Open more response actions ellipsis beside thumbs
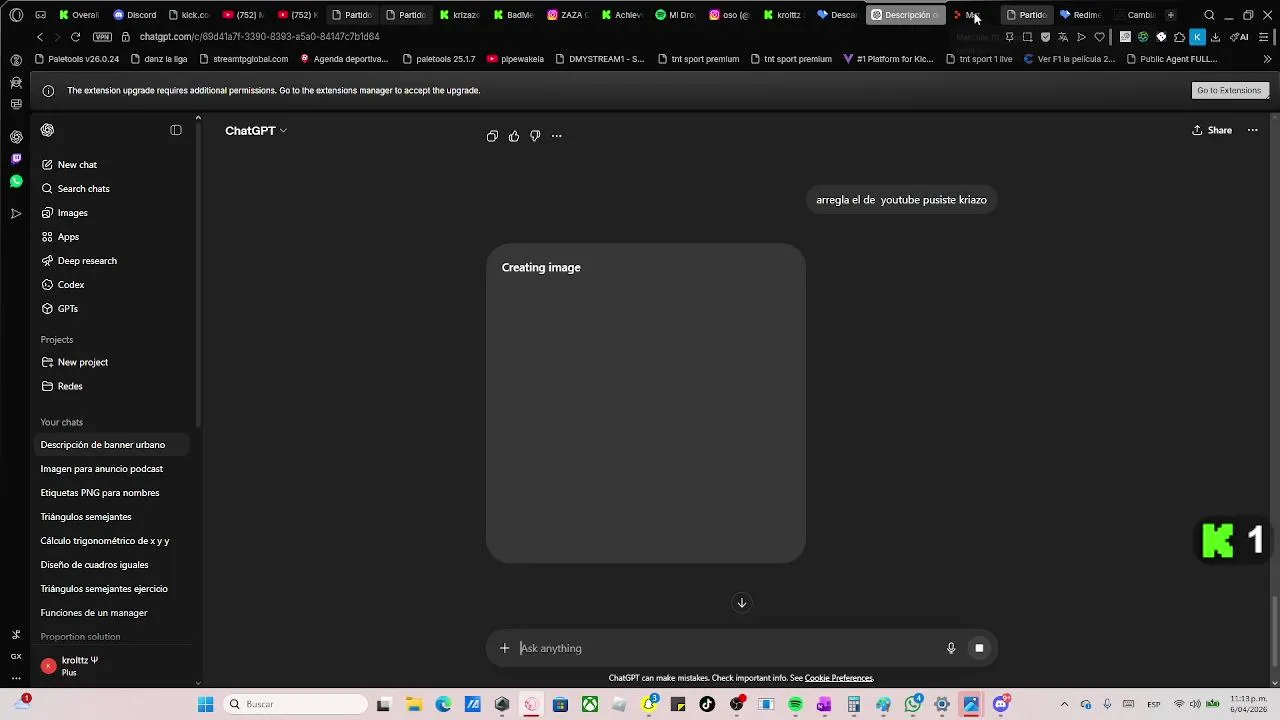1280x720 pixels. 557,136
